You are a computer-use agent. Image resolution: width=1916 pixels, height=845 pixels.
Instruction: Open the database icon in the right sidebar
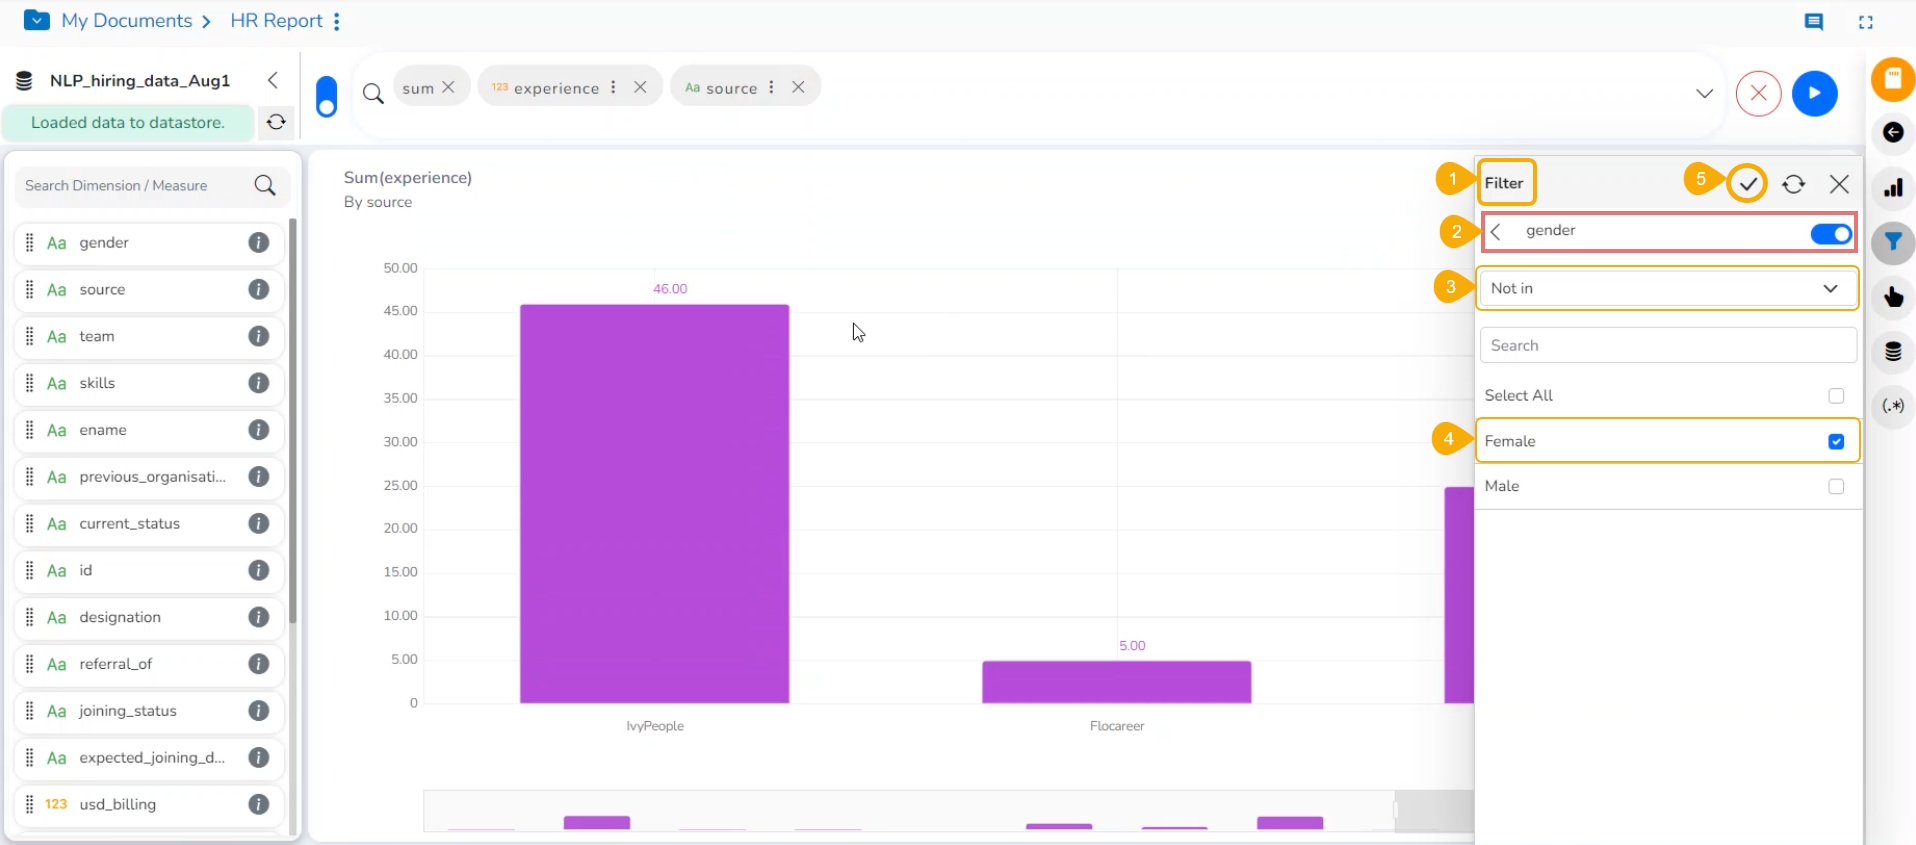(x=1893, y=351)
